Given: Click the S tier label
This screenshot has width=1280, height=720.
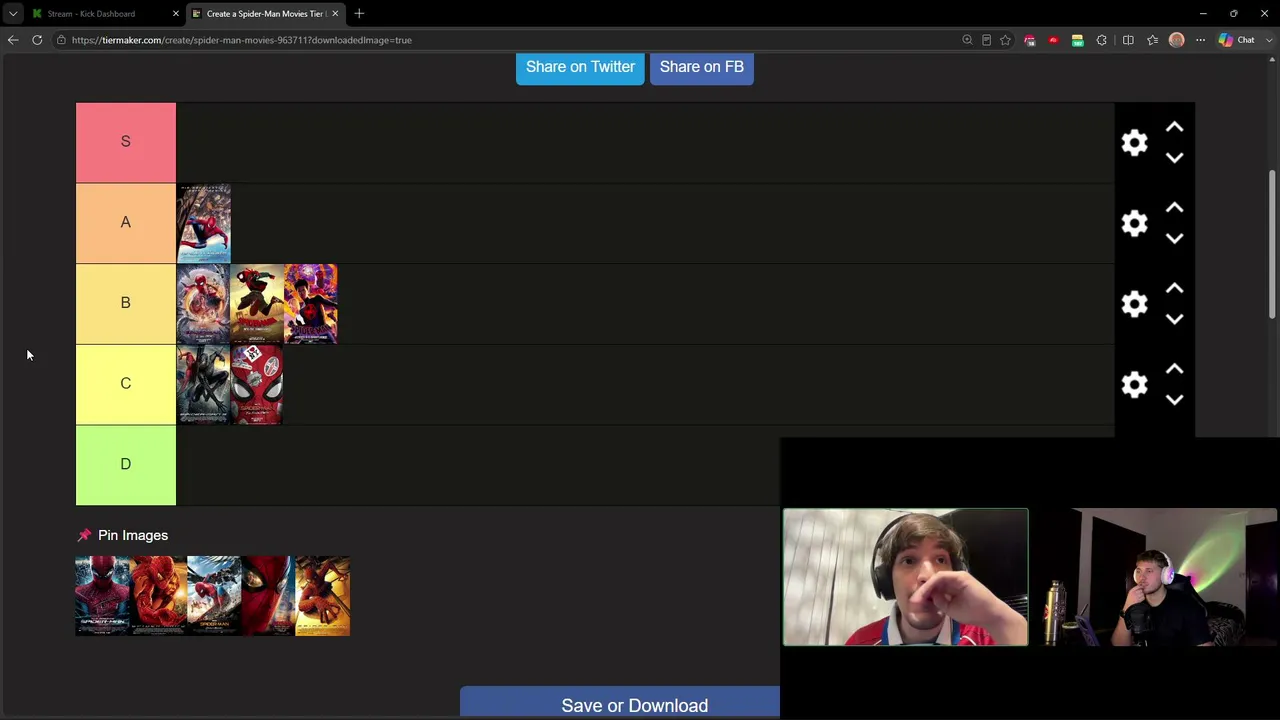Looking at the screenshot, I should click(126, 142).
